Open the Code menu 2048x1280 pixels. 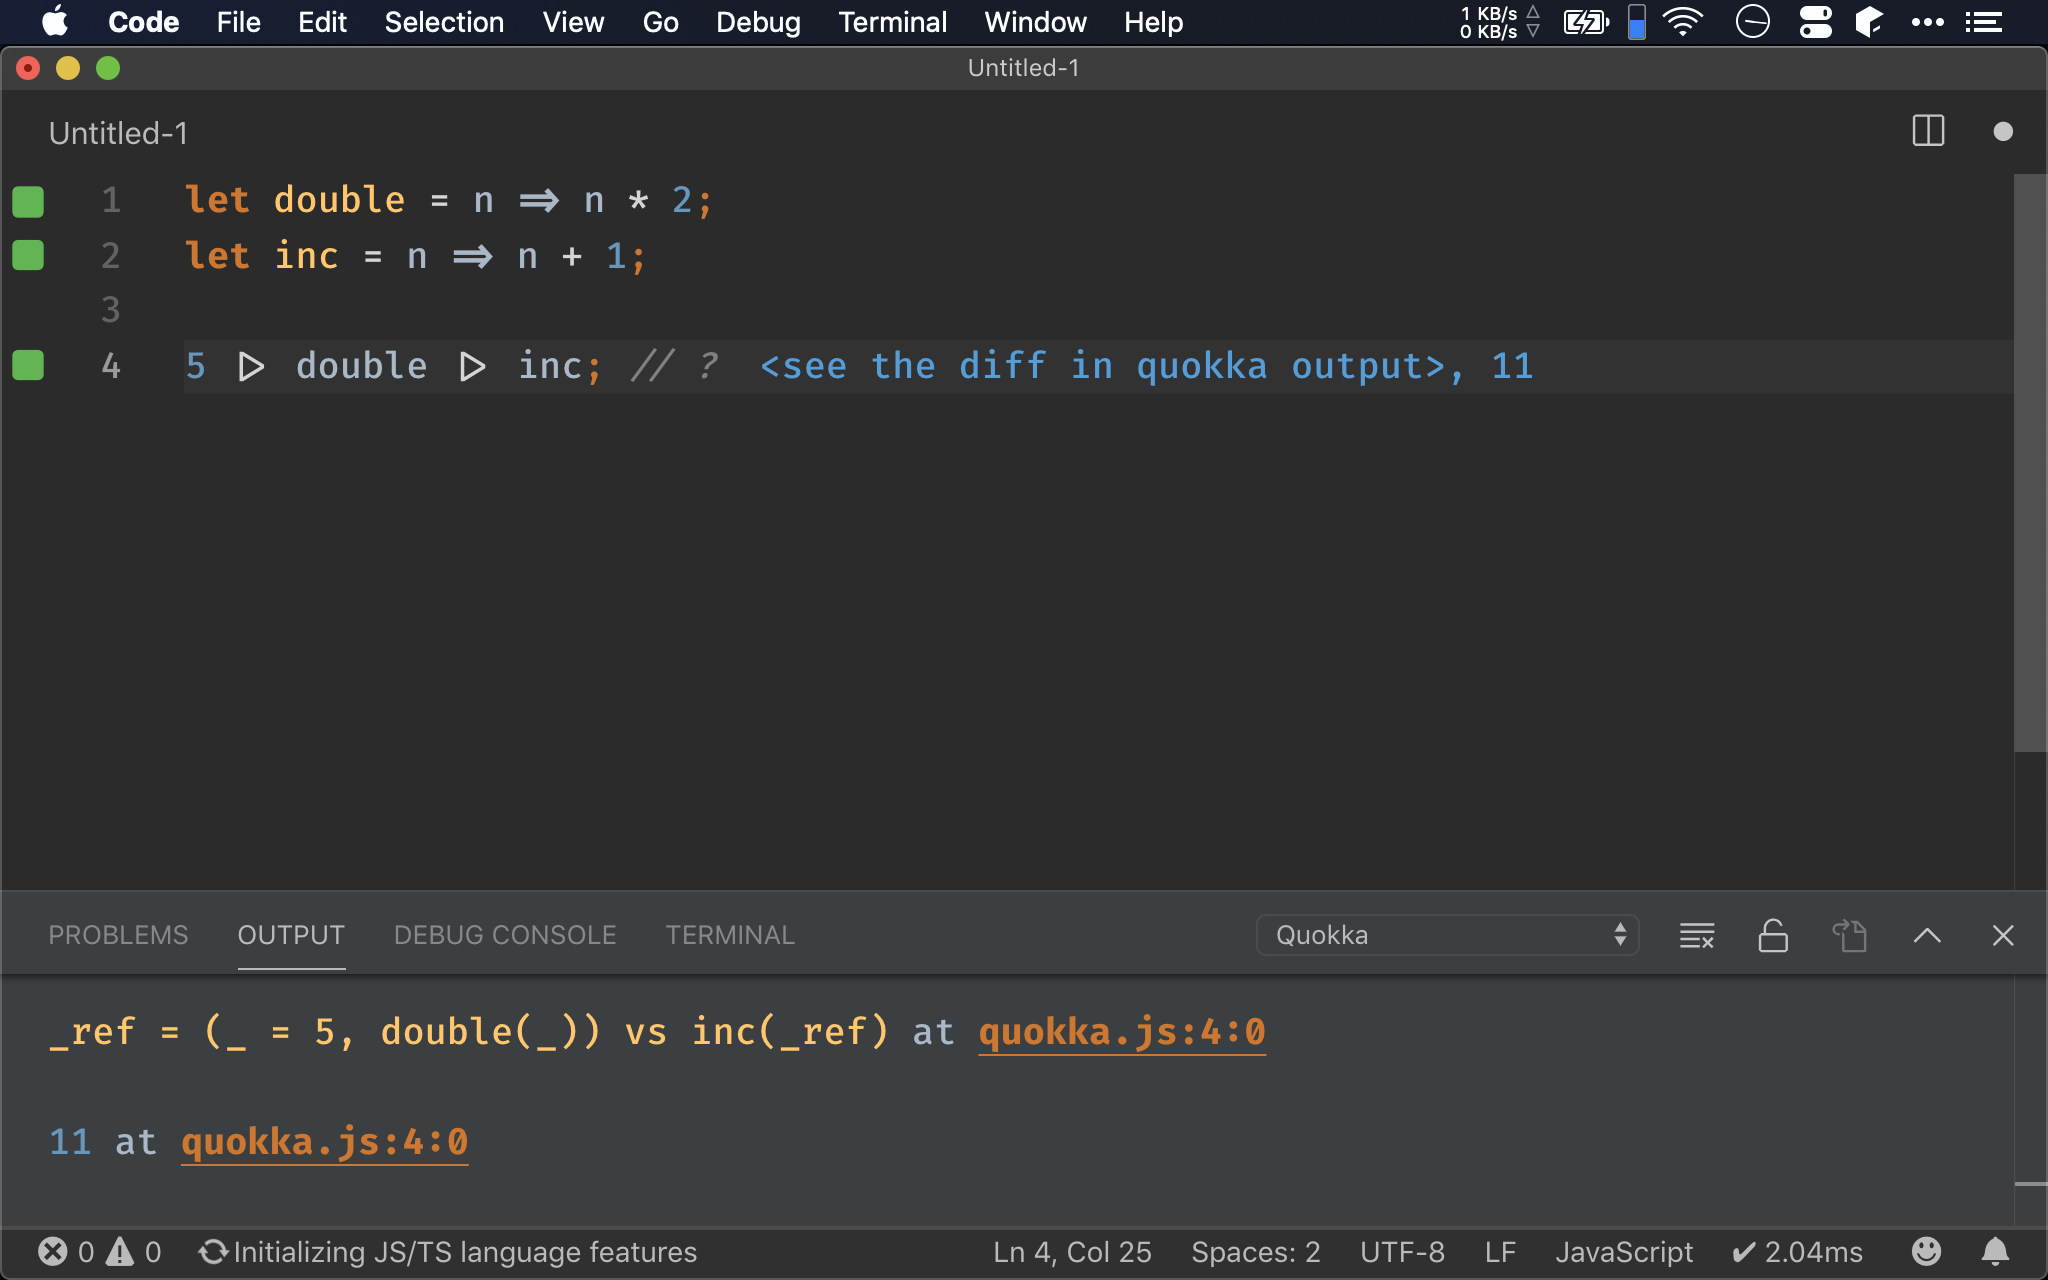(143, 22)
